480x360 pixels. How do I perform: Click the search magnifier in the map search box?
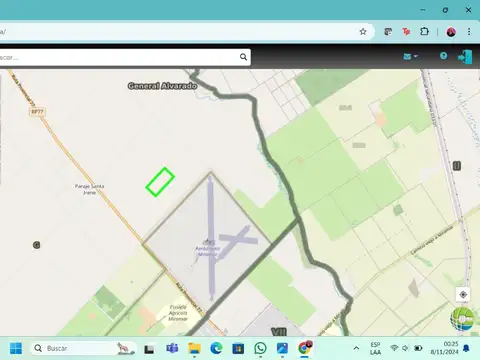pyautogui.click(x=243, y=57)
